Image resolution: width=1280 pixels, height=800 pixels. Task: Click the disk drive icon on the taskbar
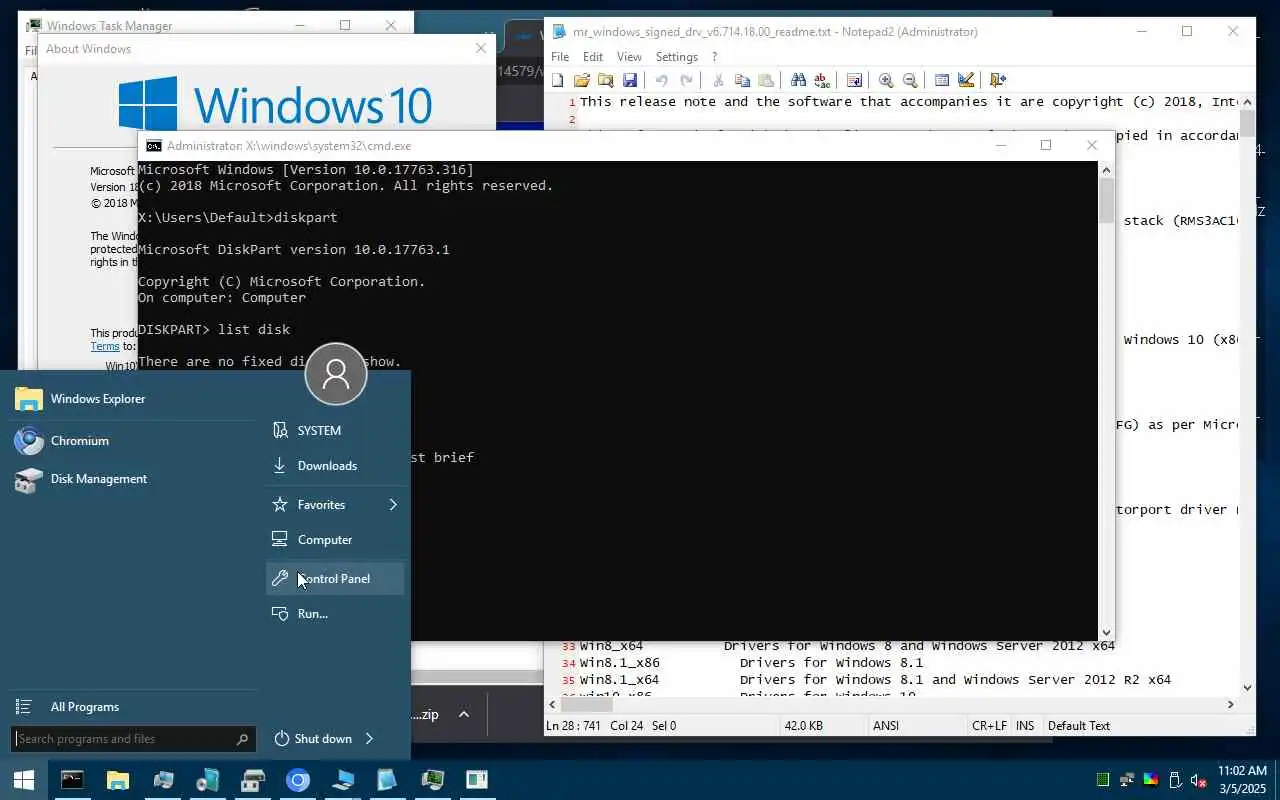[x=253, y=780]
